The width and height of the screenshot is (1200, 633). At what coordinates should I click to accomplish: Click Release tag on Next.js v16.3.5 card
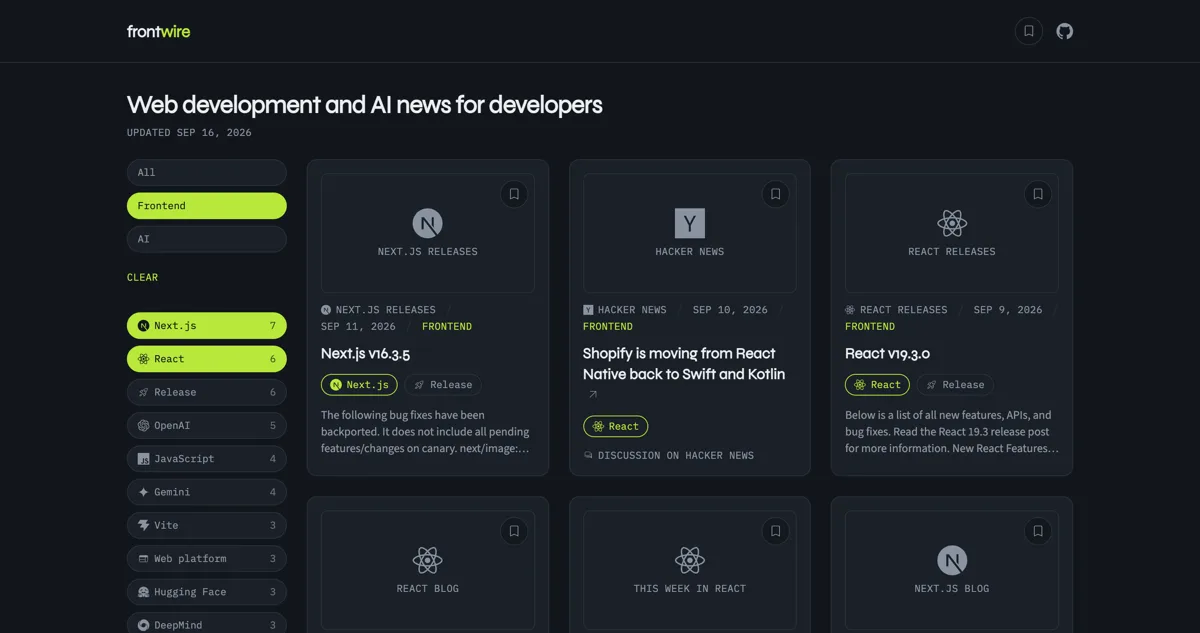[443, 384]
